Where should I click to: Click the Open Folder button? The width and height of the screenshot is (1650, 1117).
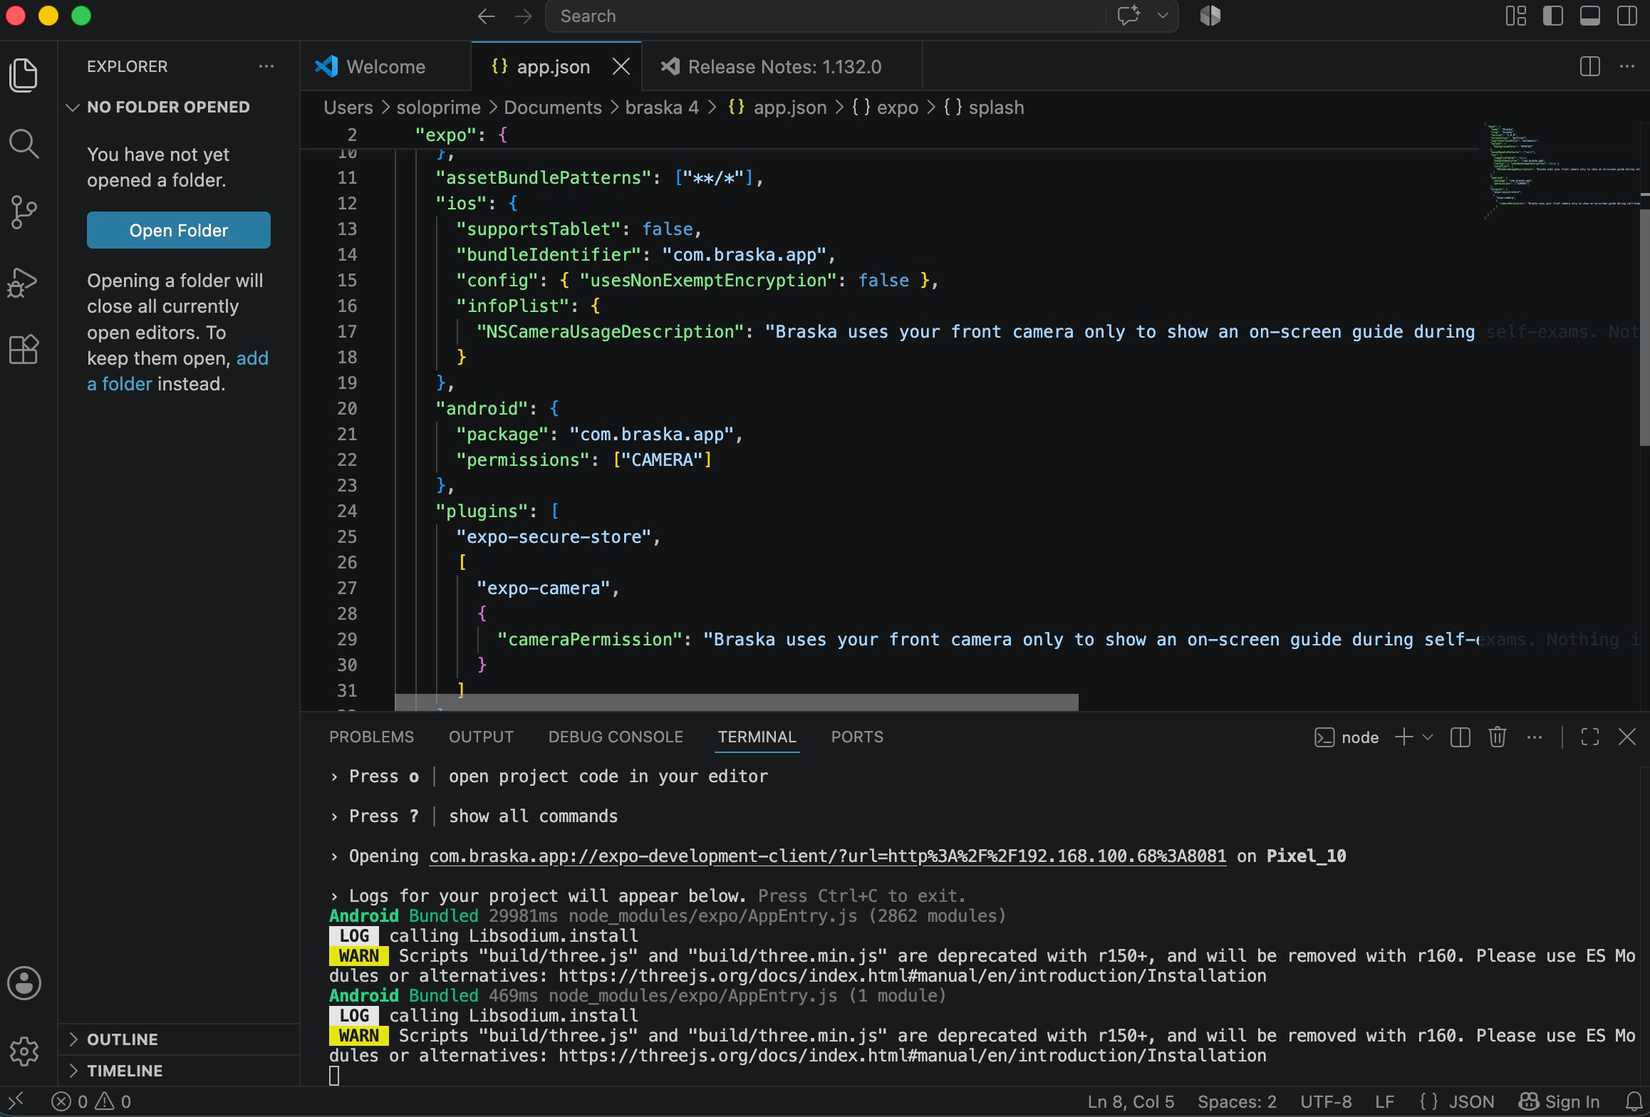pos(179,230)
